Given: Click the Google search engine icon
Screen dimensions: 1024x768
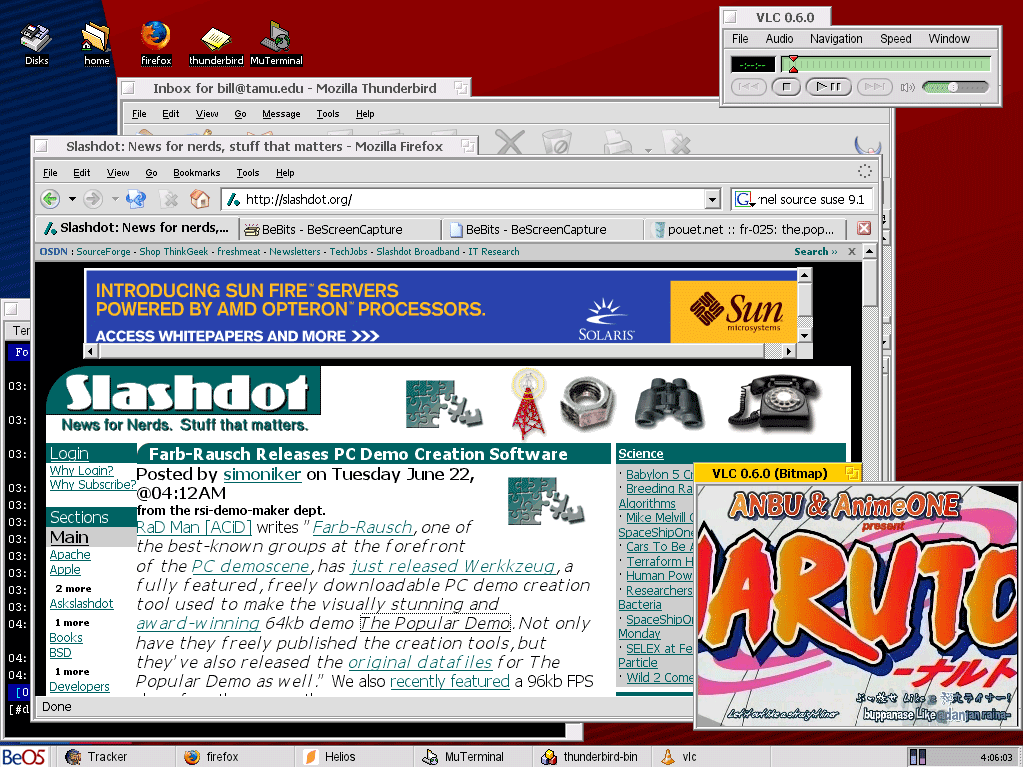Looking at the screenshot, I should click(744, 199).
